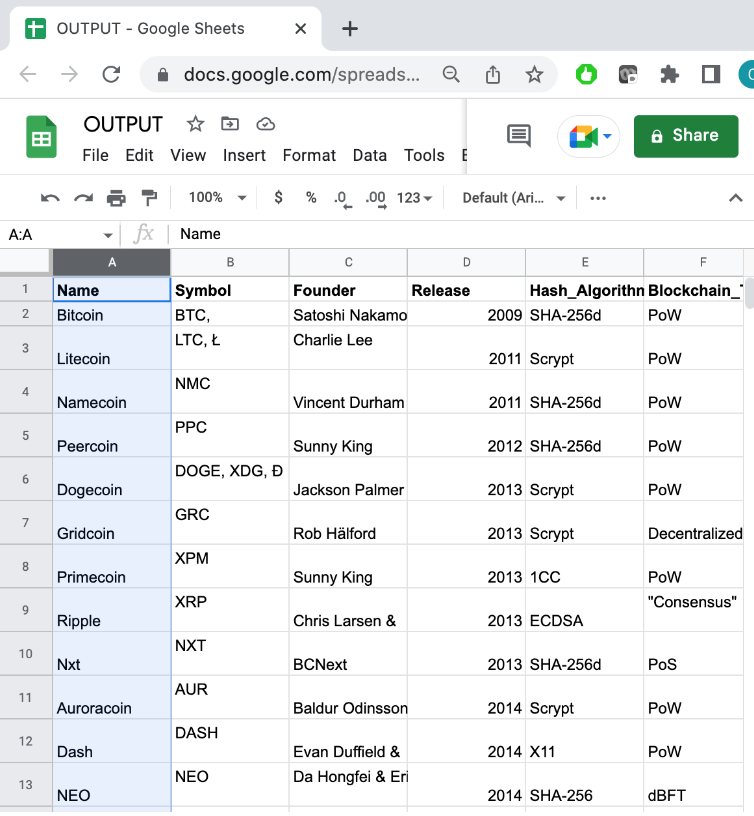The width and height of the screenshot is (754, 816).
Task: Select row 7 header
Action: [x=25, y=523]
